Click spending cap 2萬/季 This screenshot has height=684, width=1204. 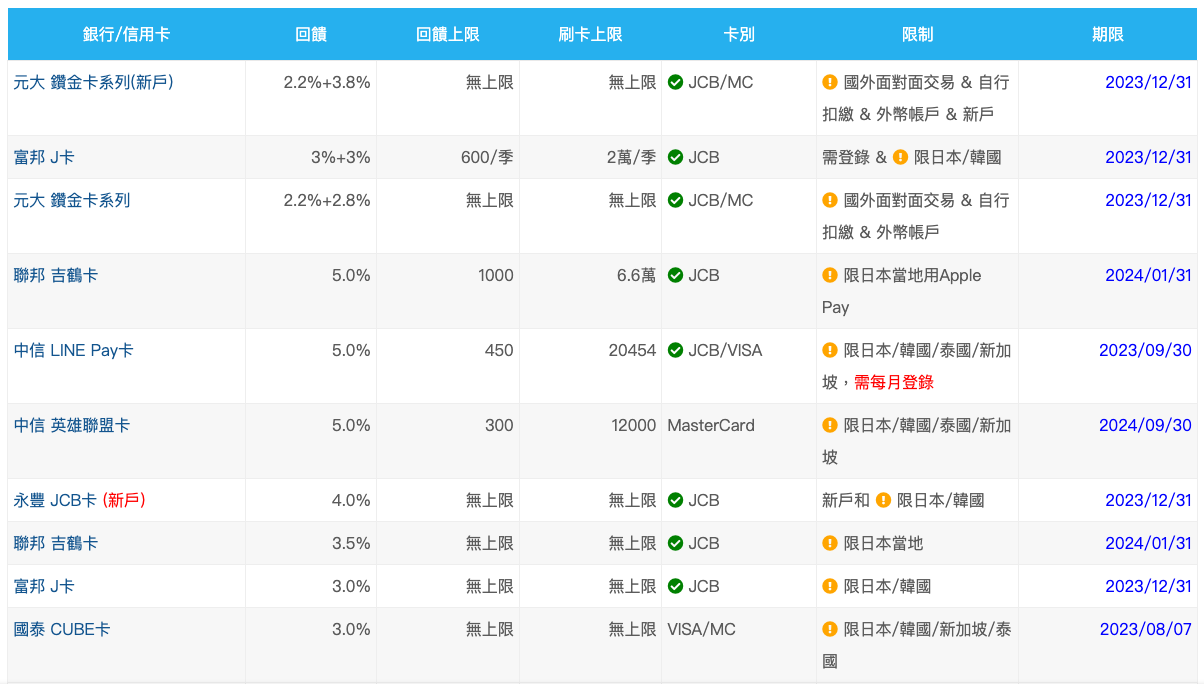click(631, 157)
